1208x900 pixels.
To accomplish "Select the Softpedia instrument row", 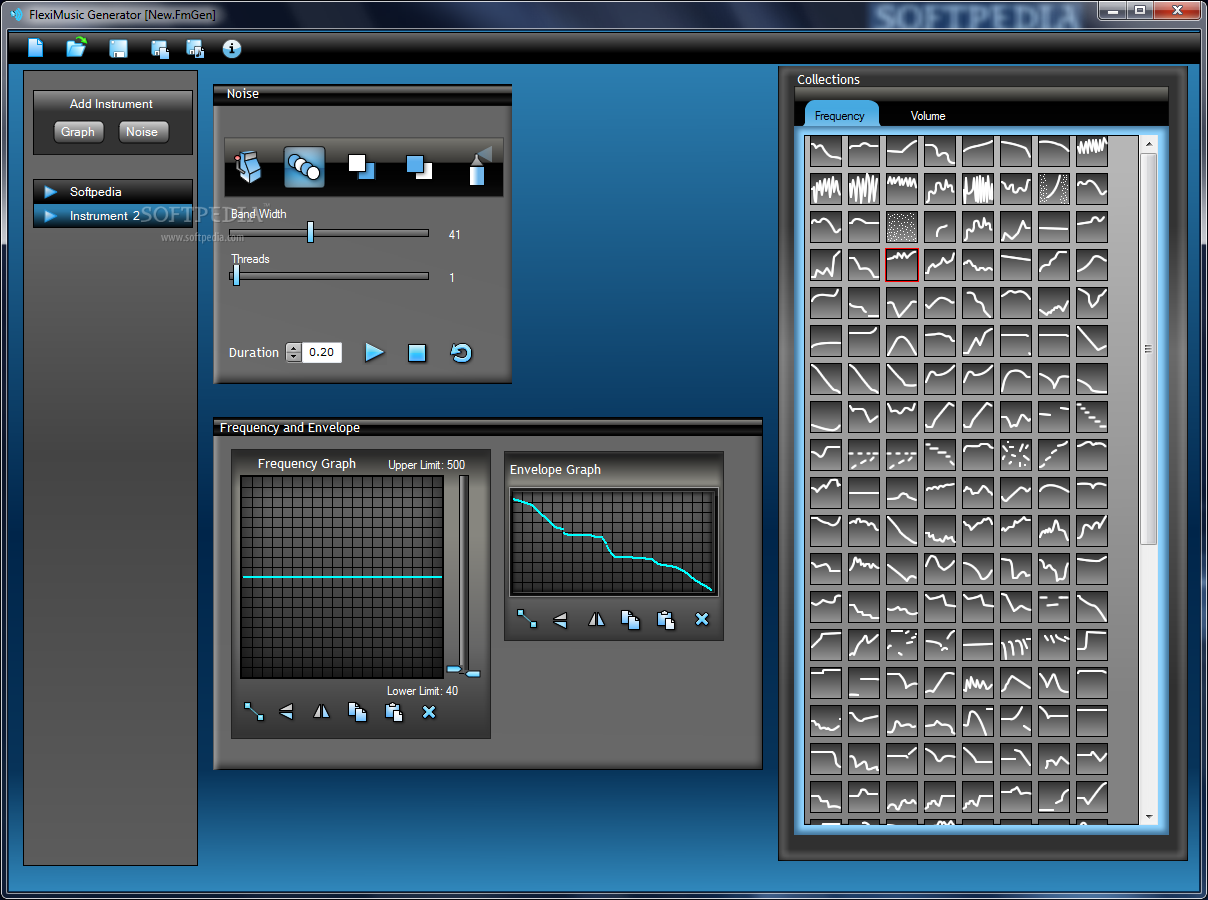I will [113, 192].
